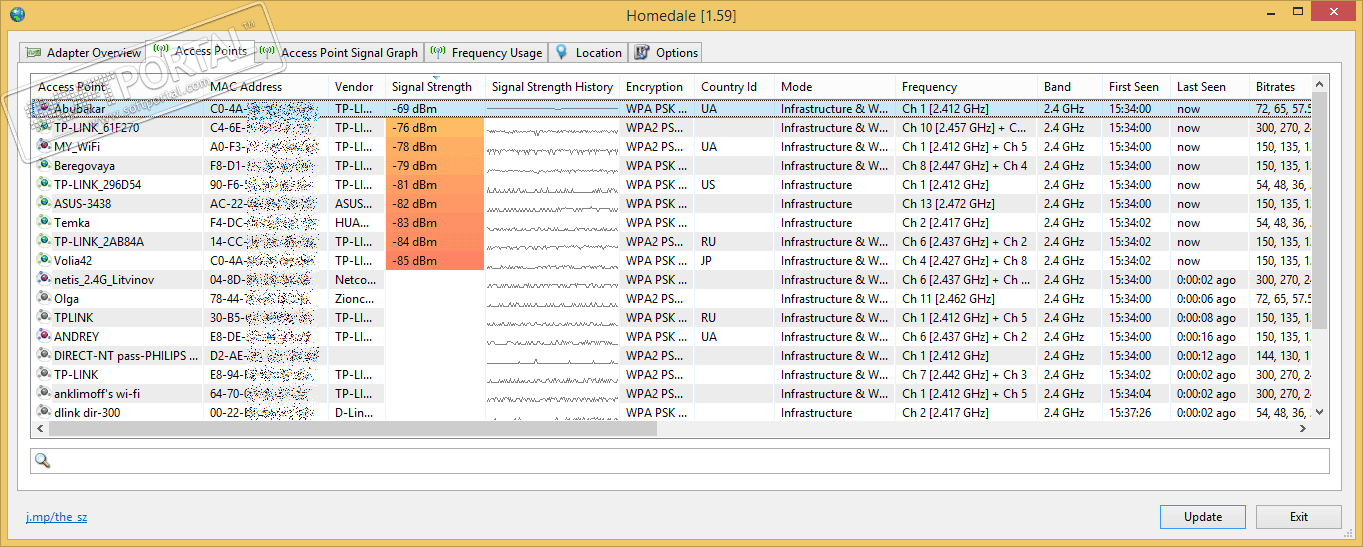
Task: Click the -85 dBm signal strength cell
Action: click(x=435, y=261)
